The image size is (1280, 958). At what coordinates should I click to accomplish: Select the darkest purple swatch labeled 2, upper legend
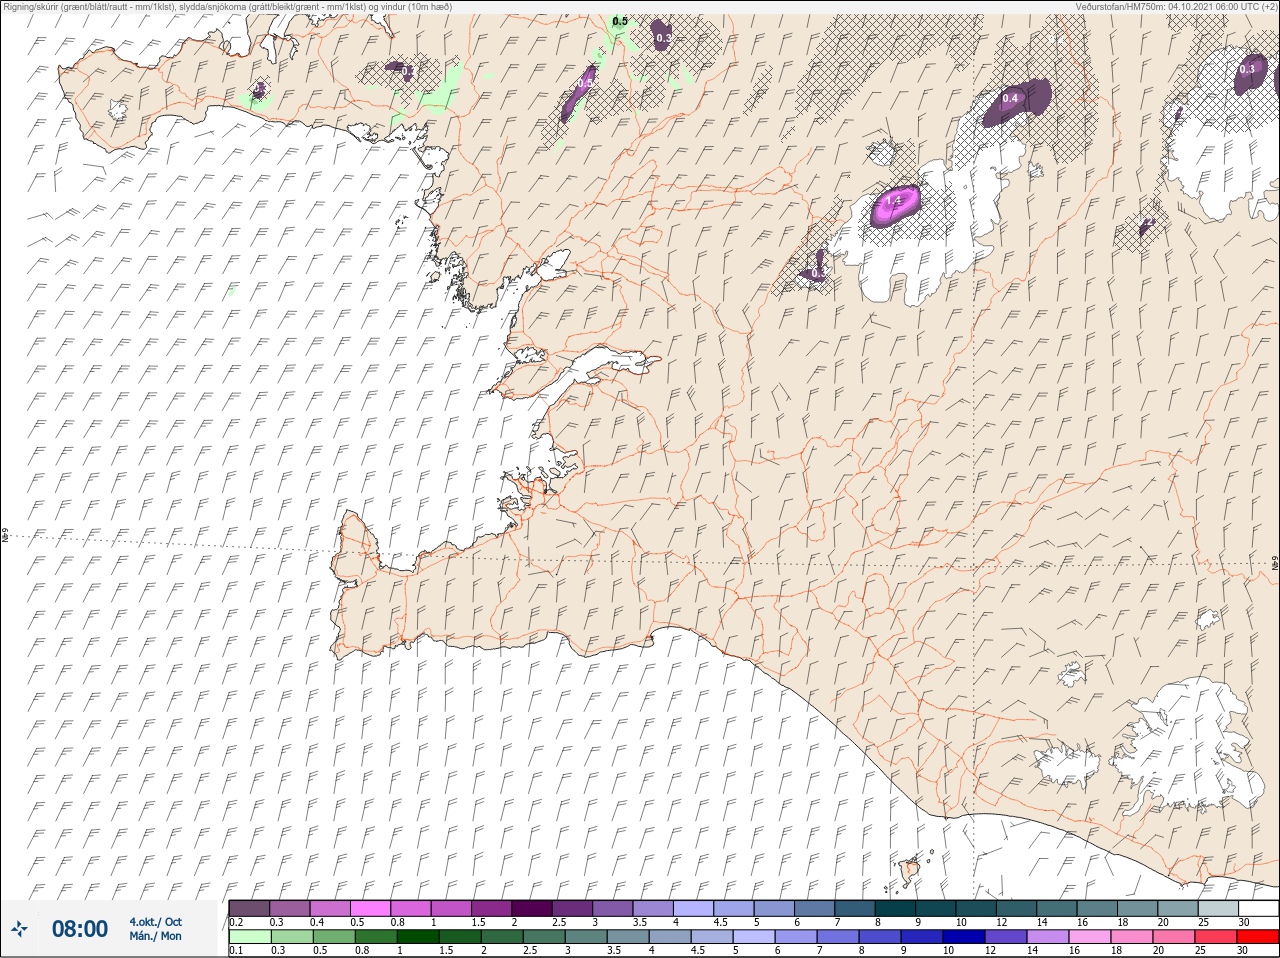click(x=533, y=908)
